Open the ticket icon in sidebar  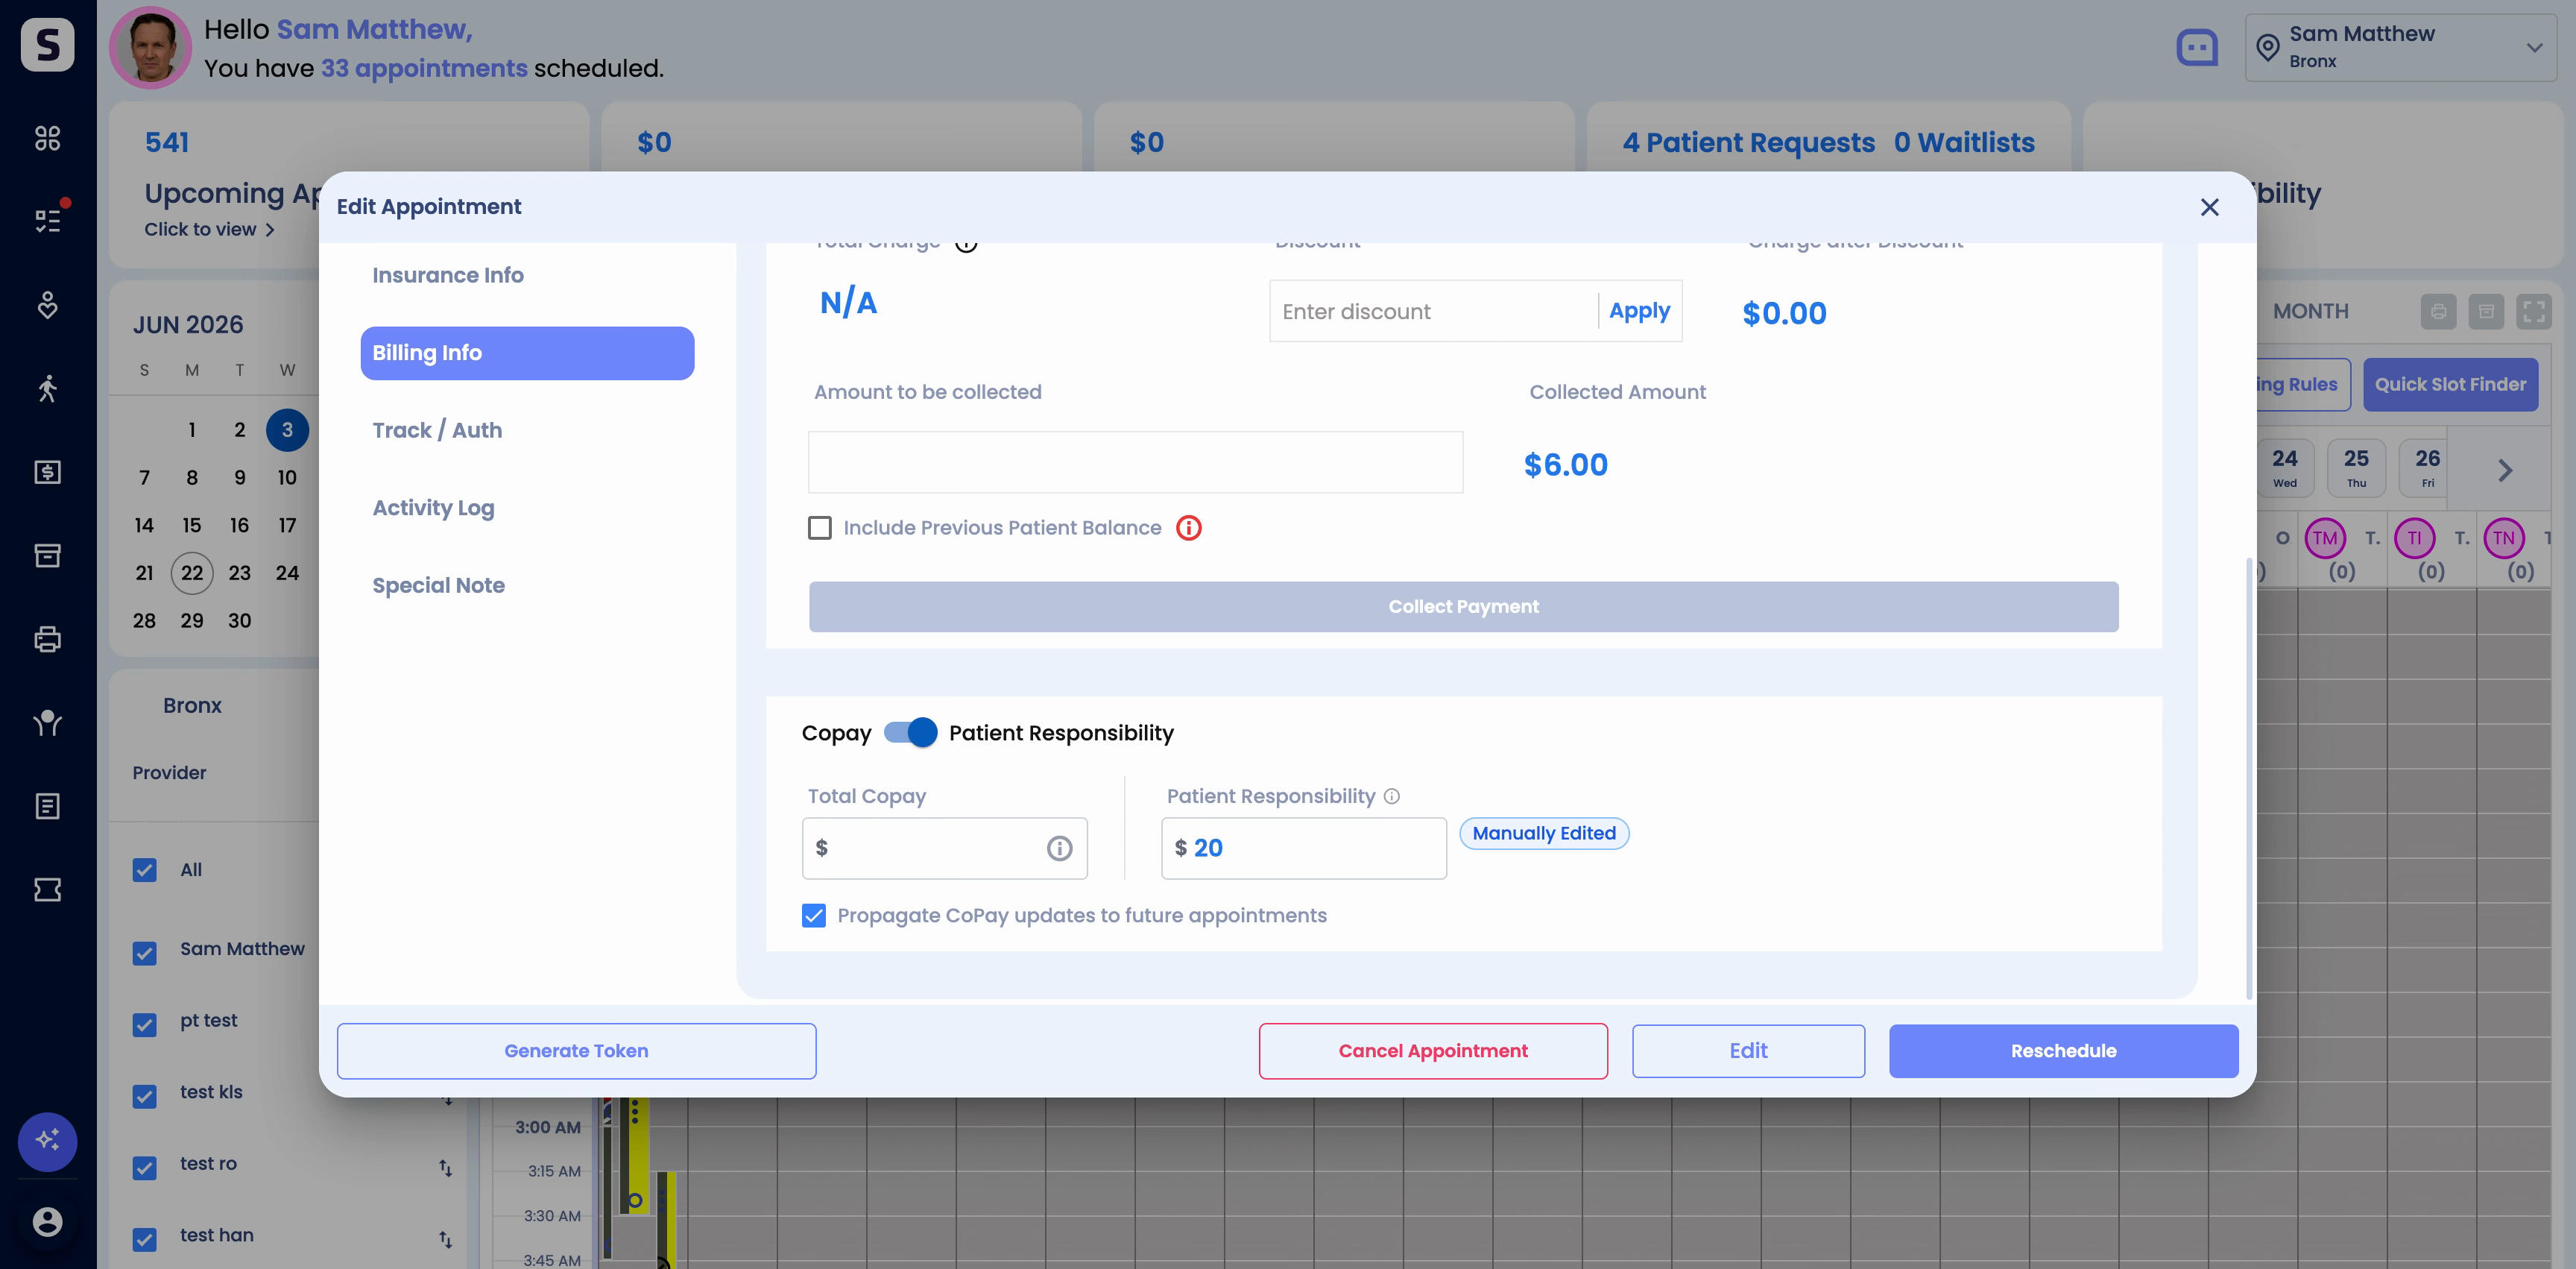tap(47, 889)
